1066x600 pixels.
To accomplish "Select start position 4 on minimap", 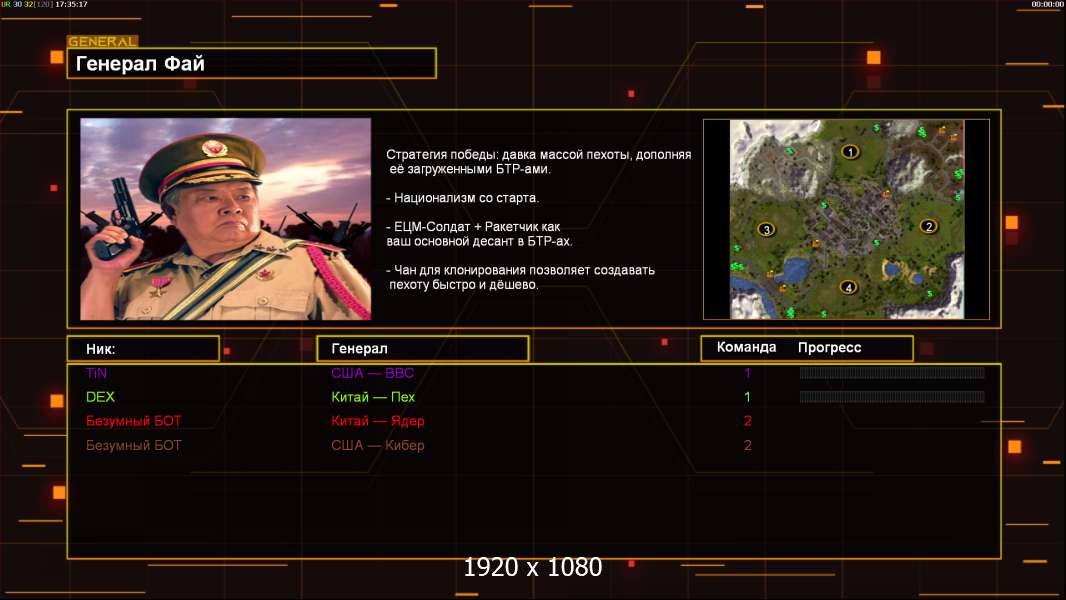I will click(x=848, y=287).
